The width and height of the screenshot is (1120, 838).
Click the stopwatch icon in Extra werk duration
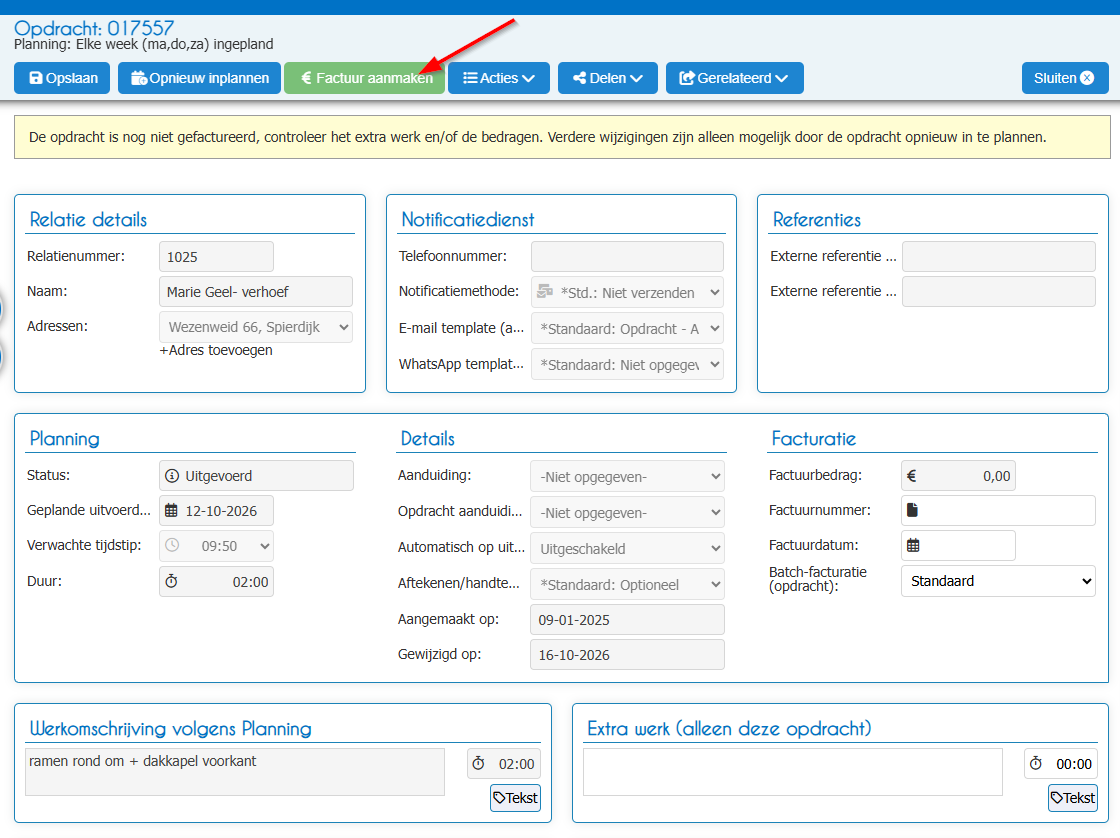(1036, 764)
